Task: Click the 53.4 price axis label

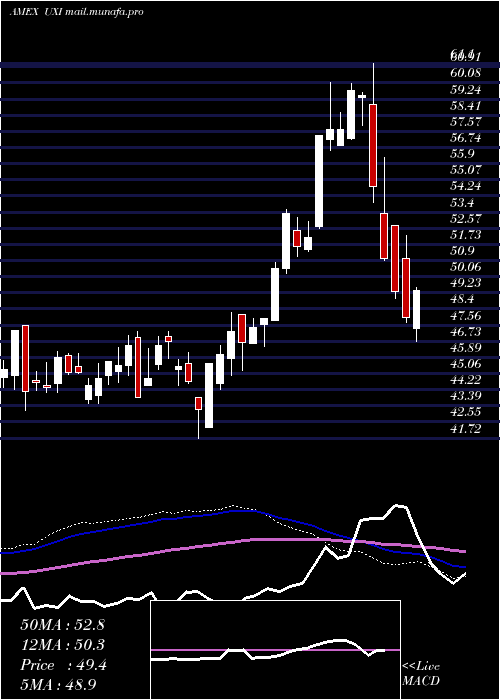Action: 462,203
